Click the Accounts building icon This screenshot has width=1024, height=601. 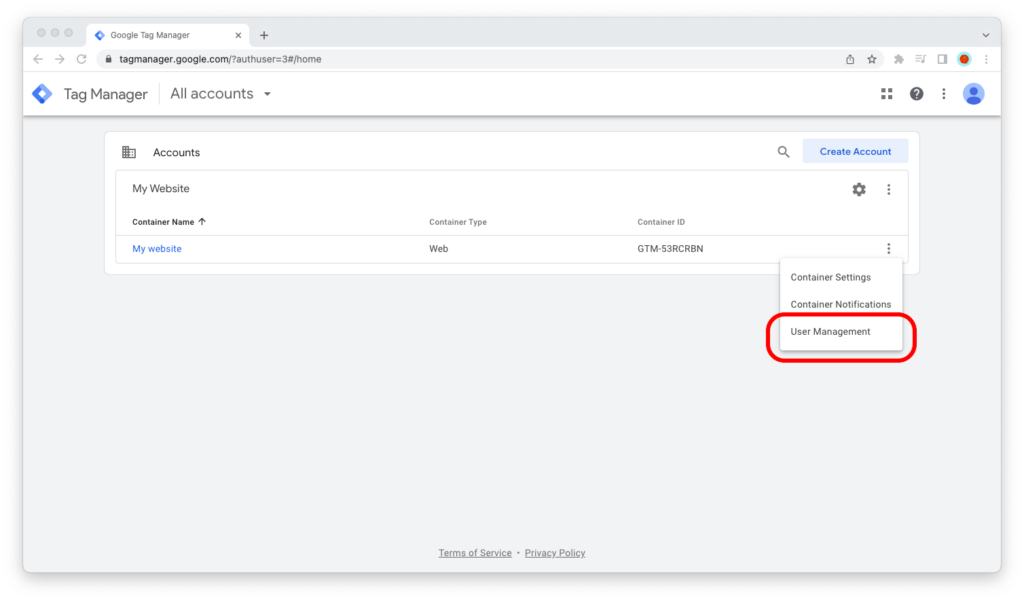coord(129,152)
